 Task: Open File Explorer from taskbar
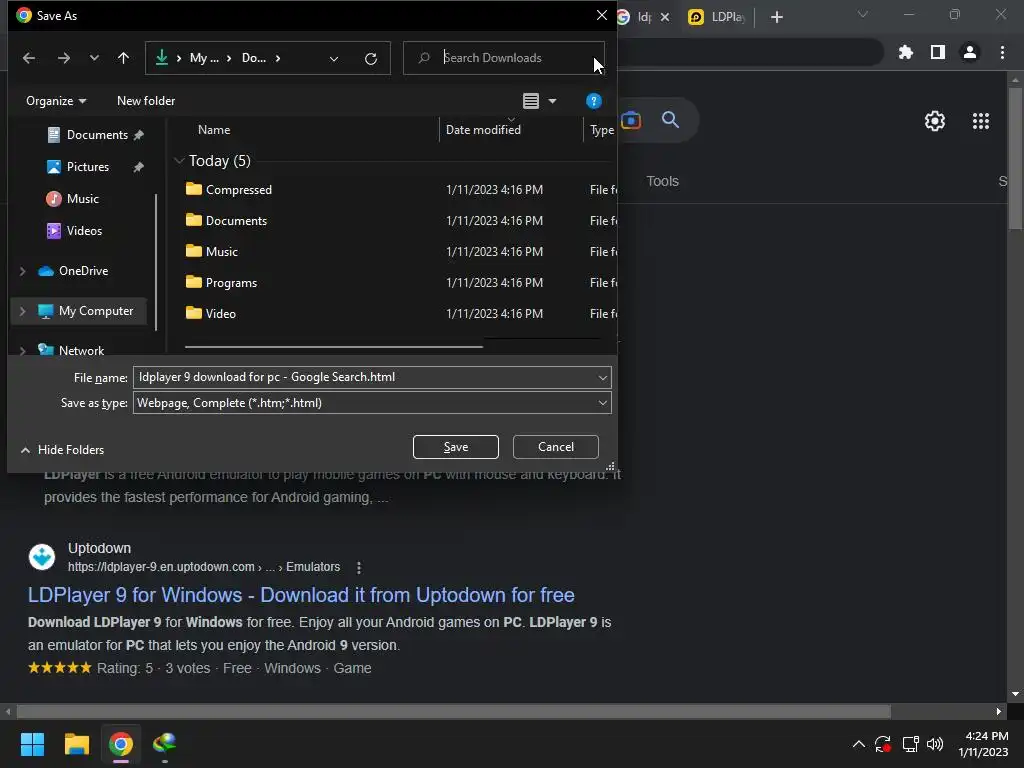click(76, 744)
